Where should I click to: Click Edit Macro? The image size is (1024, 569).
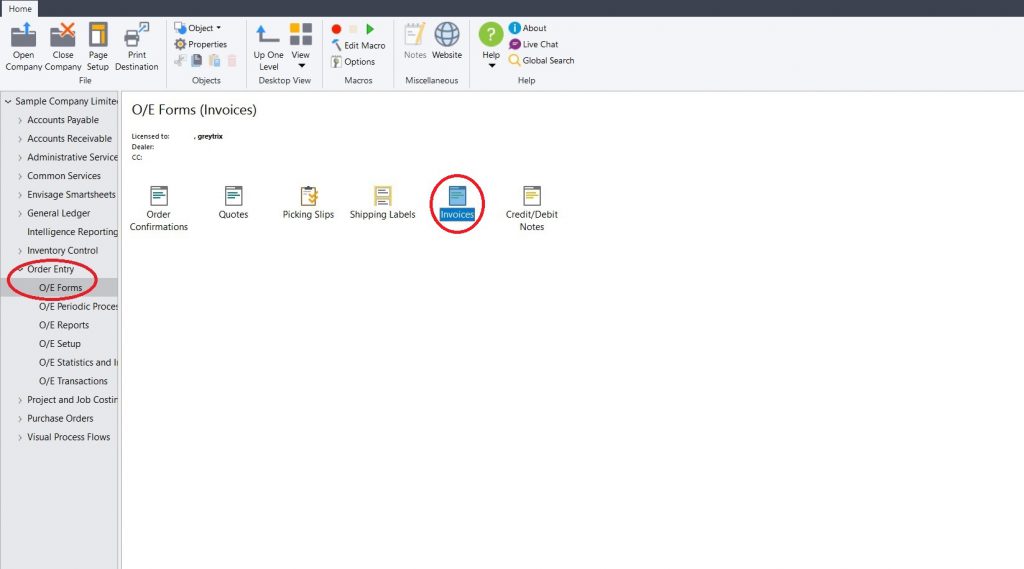(x=359, y=45)
